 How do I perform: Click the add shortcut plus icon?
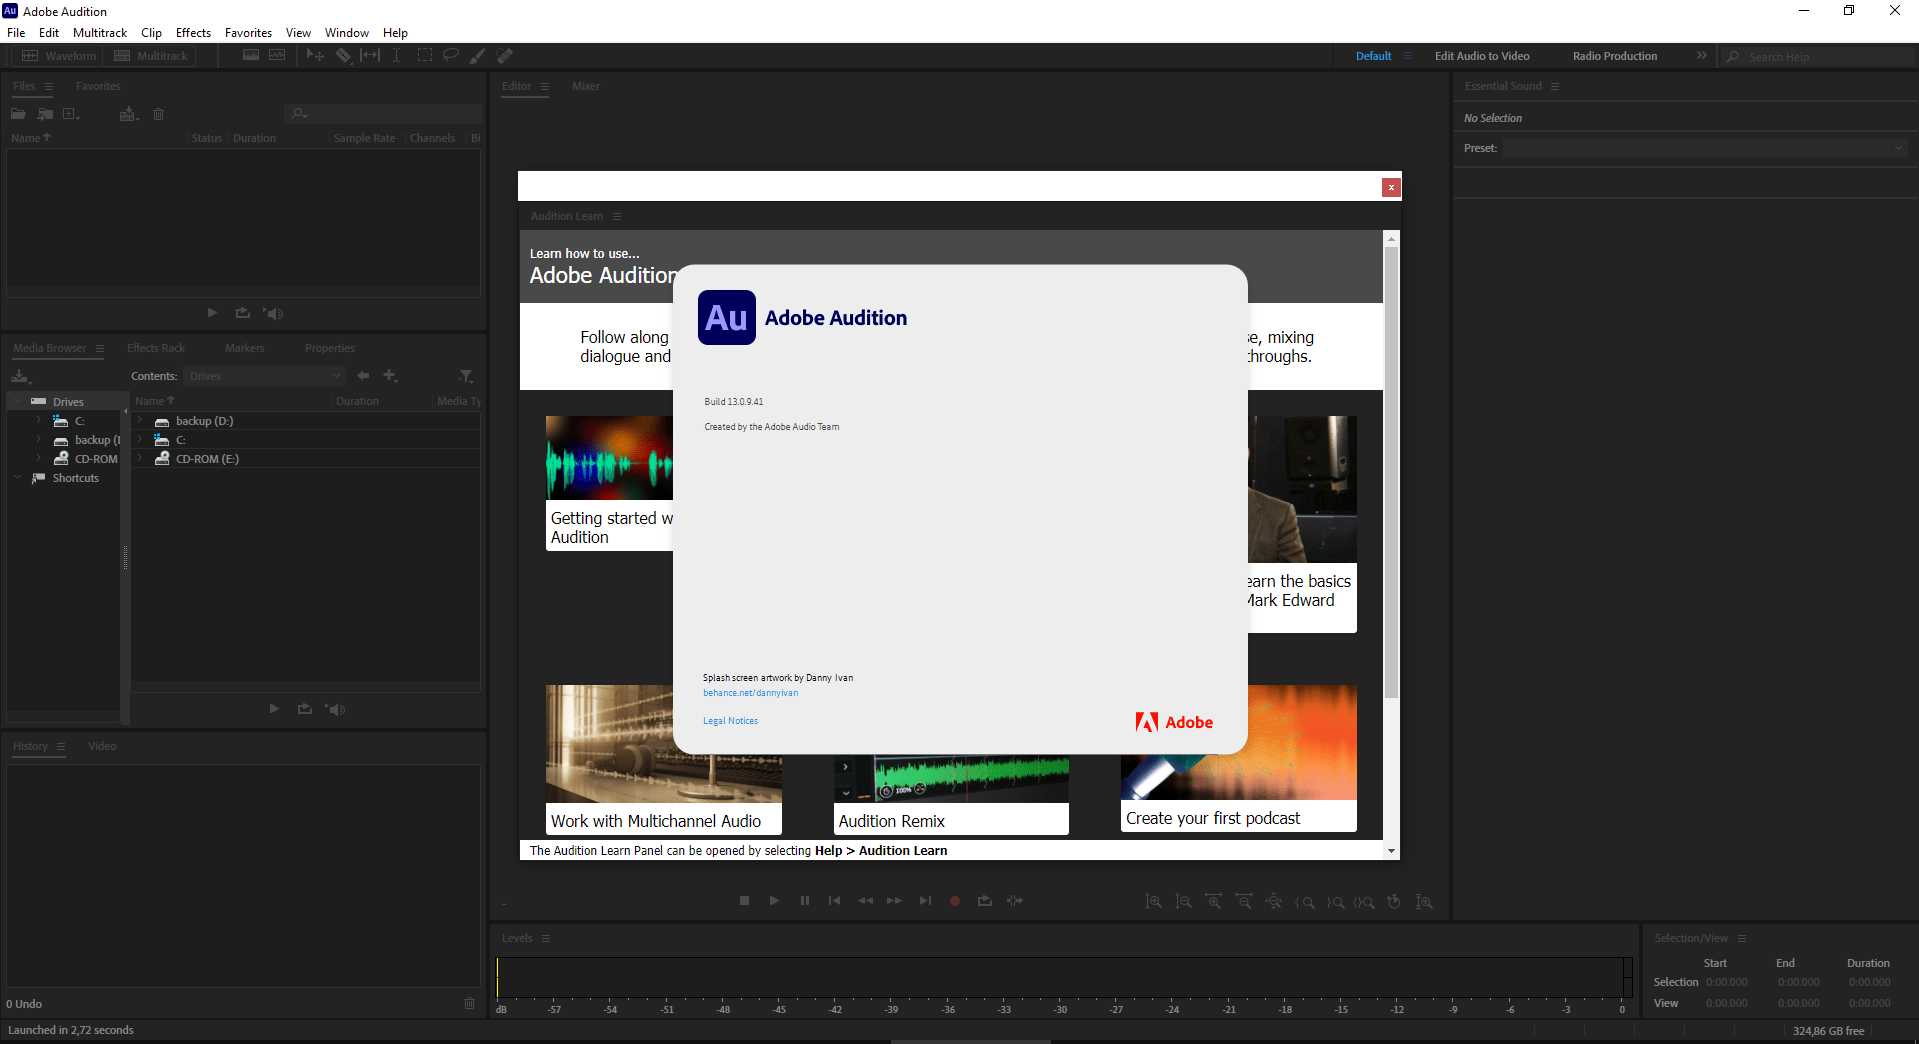[x=390, y=376]
